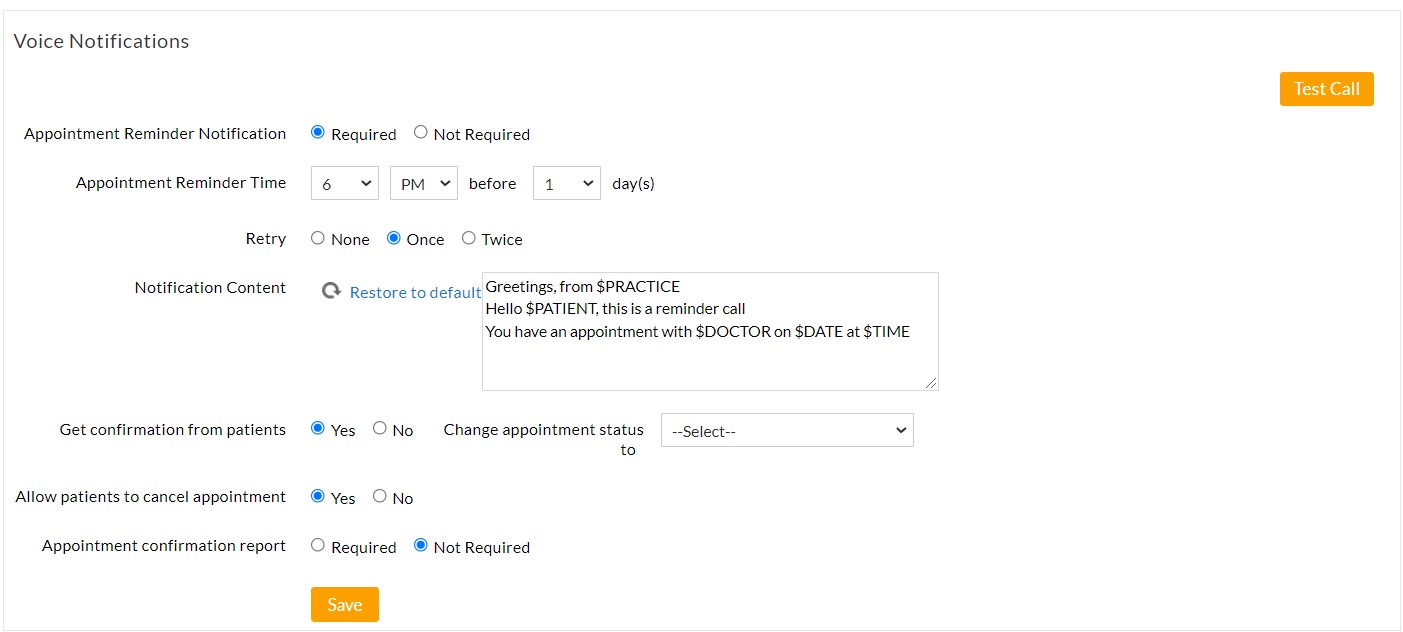Choose No for Allow patients to cancel appointment
1403x632 pixels.
pos(380,496)
